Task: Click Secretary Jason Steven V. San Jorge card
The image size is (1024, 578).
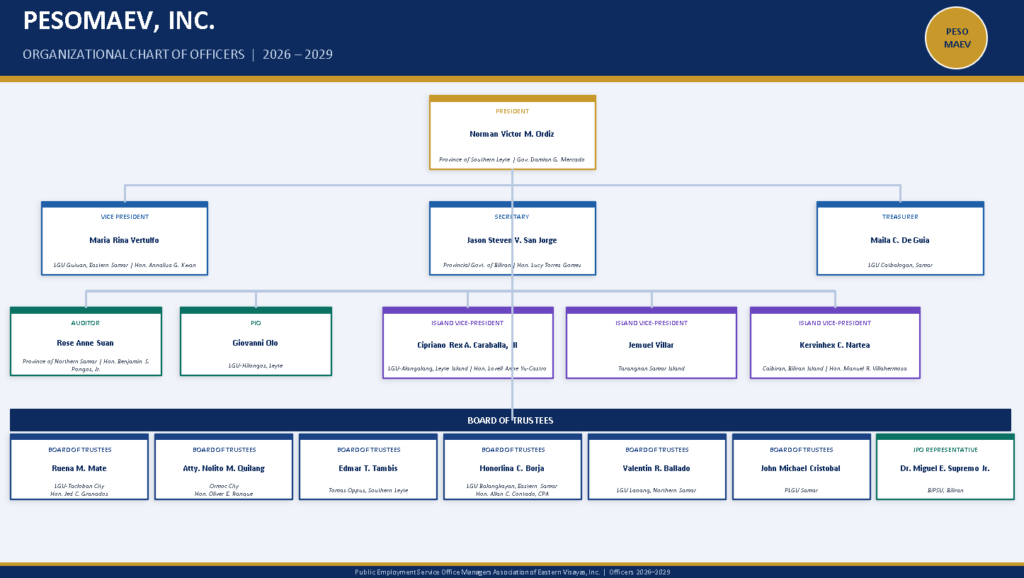Action: (x=512, y=239)
